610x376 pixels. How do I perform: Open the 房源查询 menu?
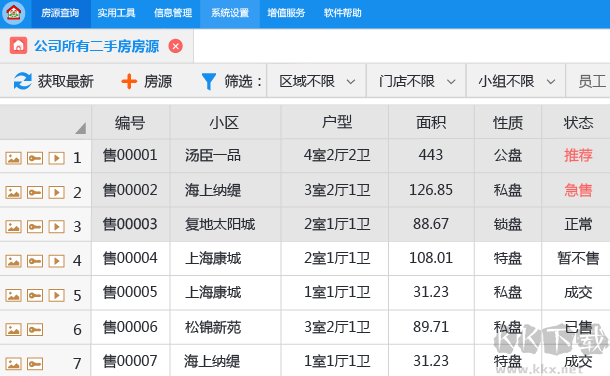60,13
